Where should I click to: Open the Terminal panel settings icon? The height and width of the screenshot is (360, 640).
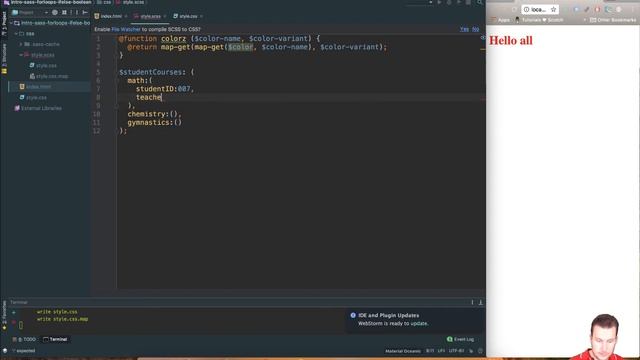pyautogui.click(x=472, y=302)
